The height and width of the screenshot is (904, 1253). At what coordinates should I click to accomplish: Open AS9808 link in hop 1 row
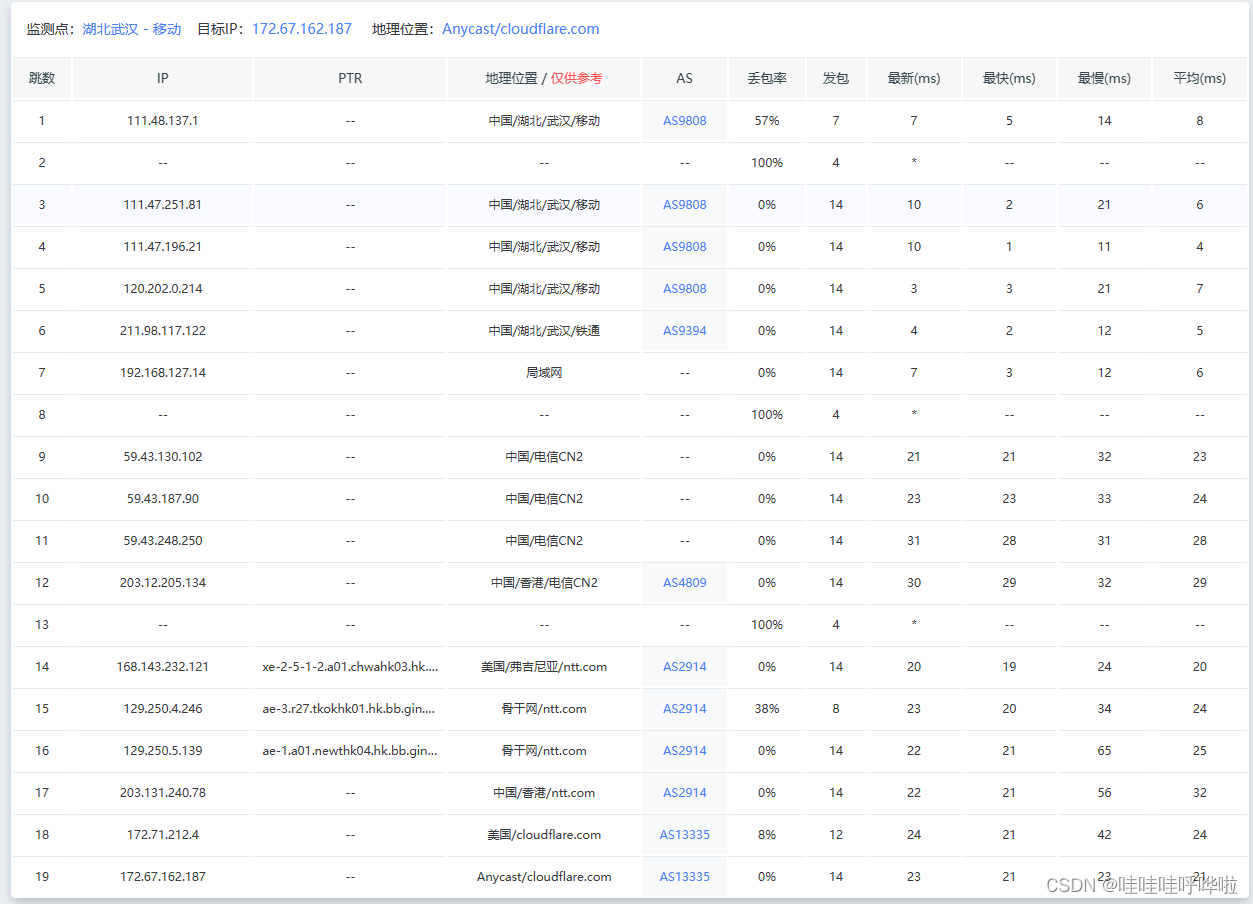click(x=685, y=121)
